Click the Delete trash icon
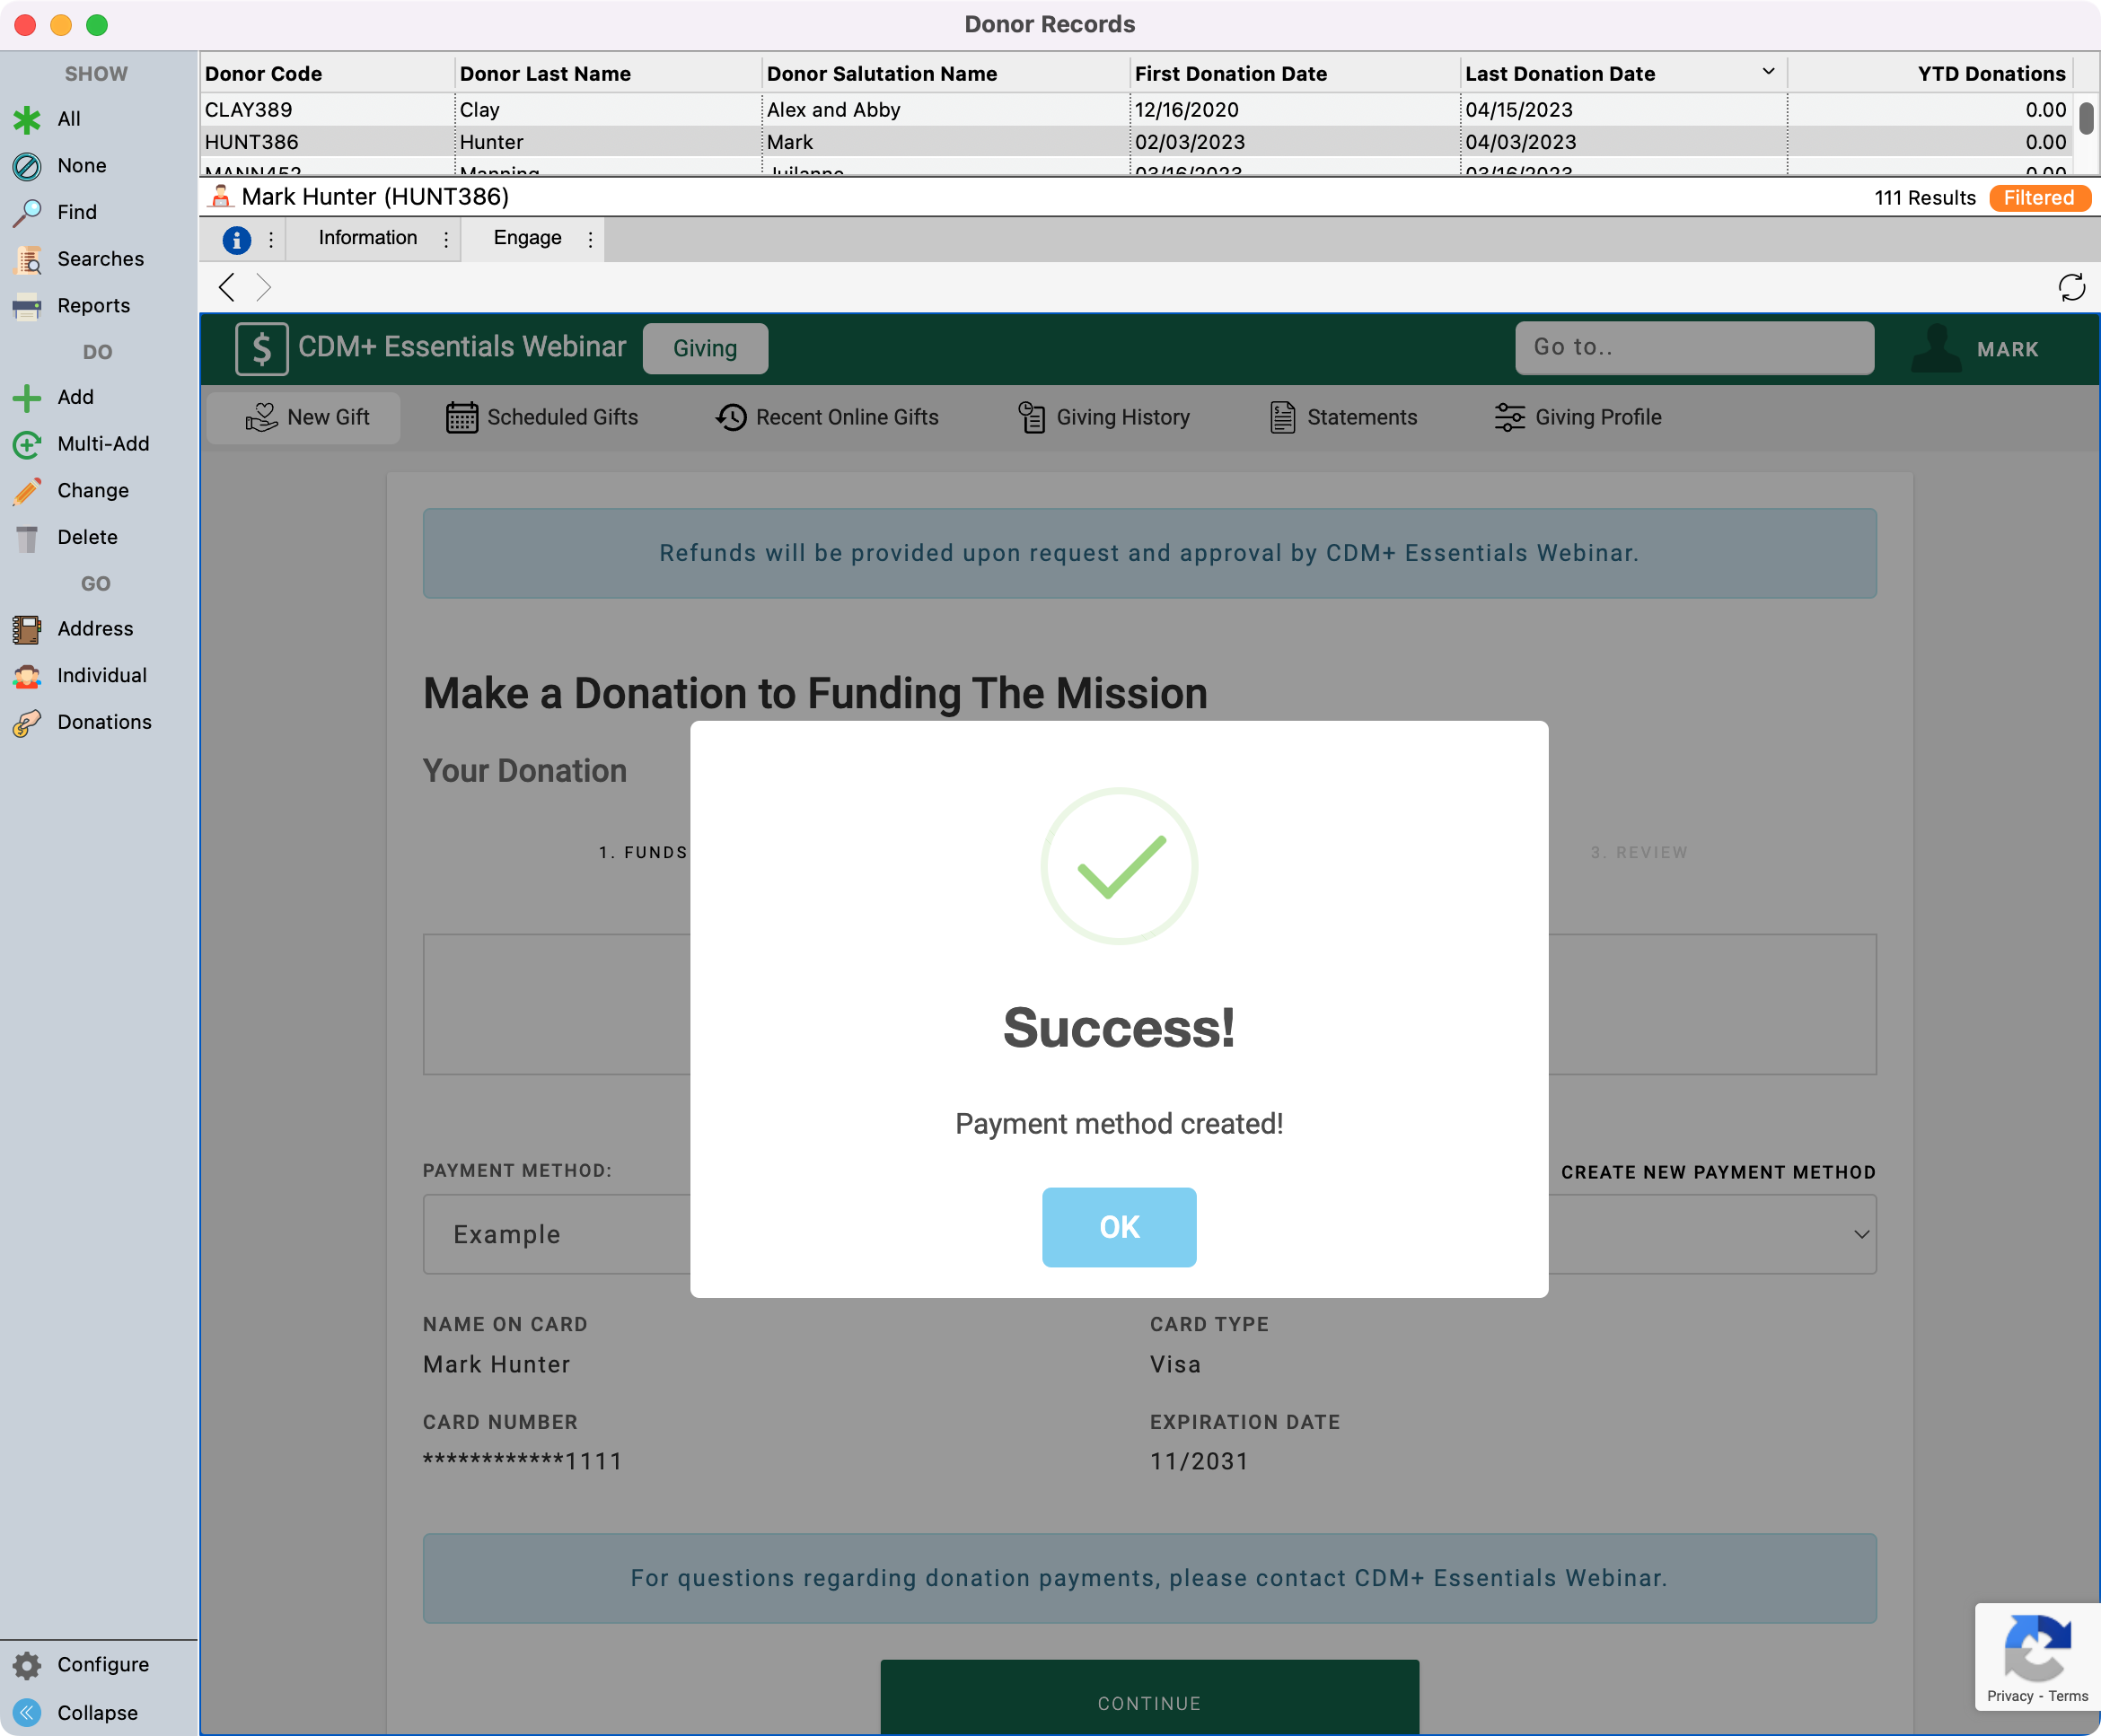Image resolution: width=2101 pixels, height=1736 pixels. point(27,538)
